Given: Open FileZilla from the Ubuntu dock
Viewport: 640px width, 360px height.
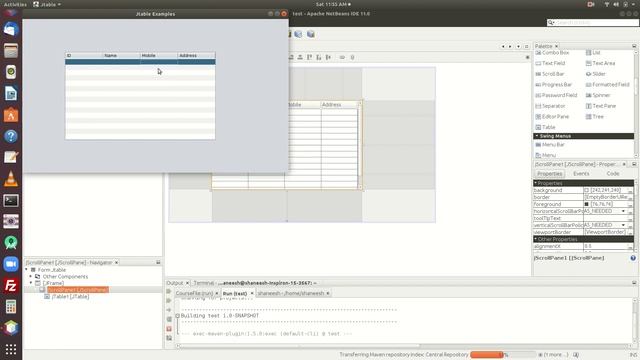Looking at the screenshot, I should pyautogui.click(x=11, y=285).
